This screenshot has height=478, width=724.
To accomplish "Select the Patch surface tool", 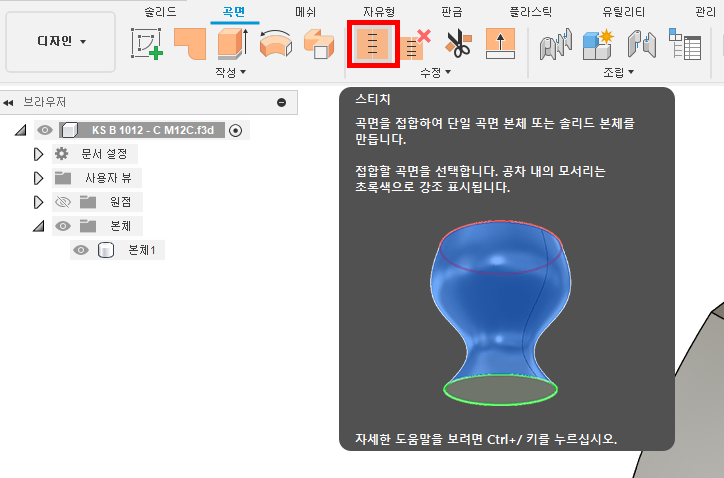I will pos(190,44).
